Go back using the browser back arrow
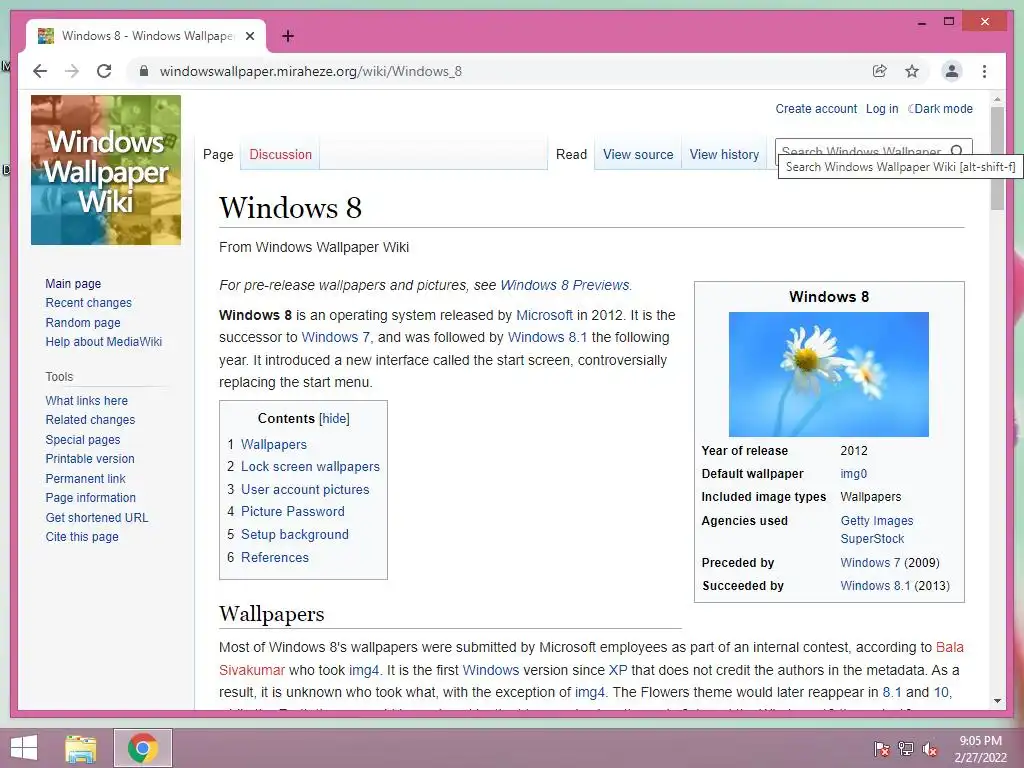The width and height of the screenshot is (1024, 768). [x=40, y=71]
